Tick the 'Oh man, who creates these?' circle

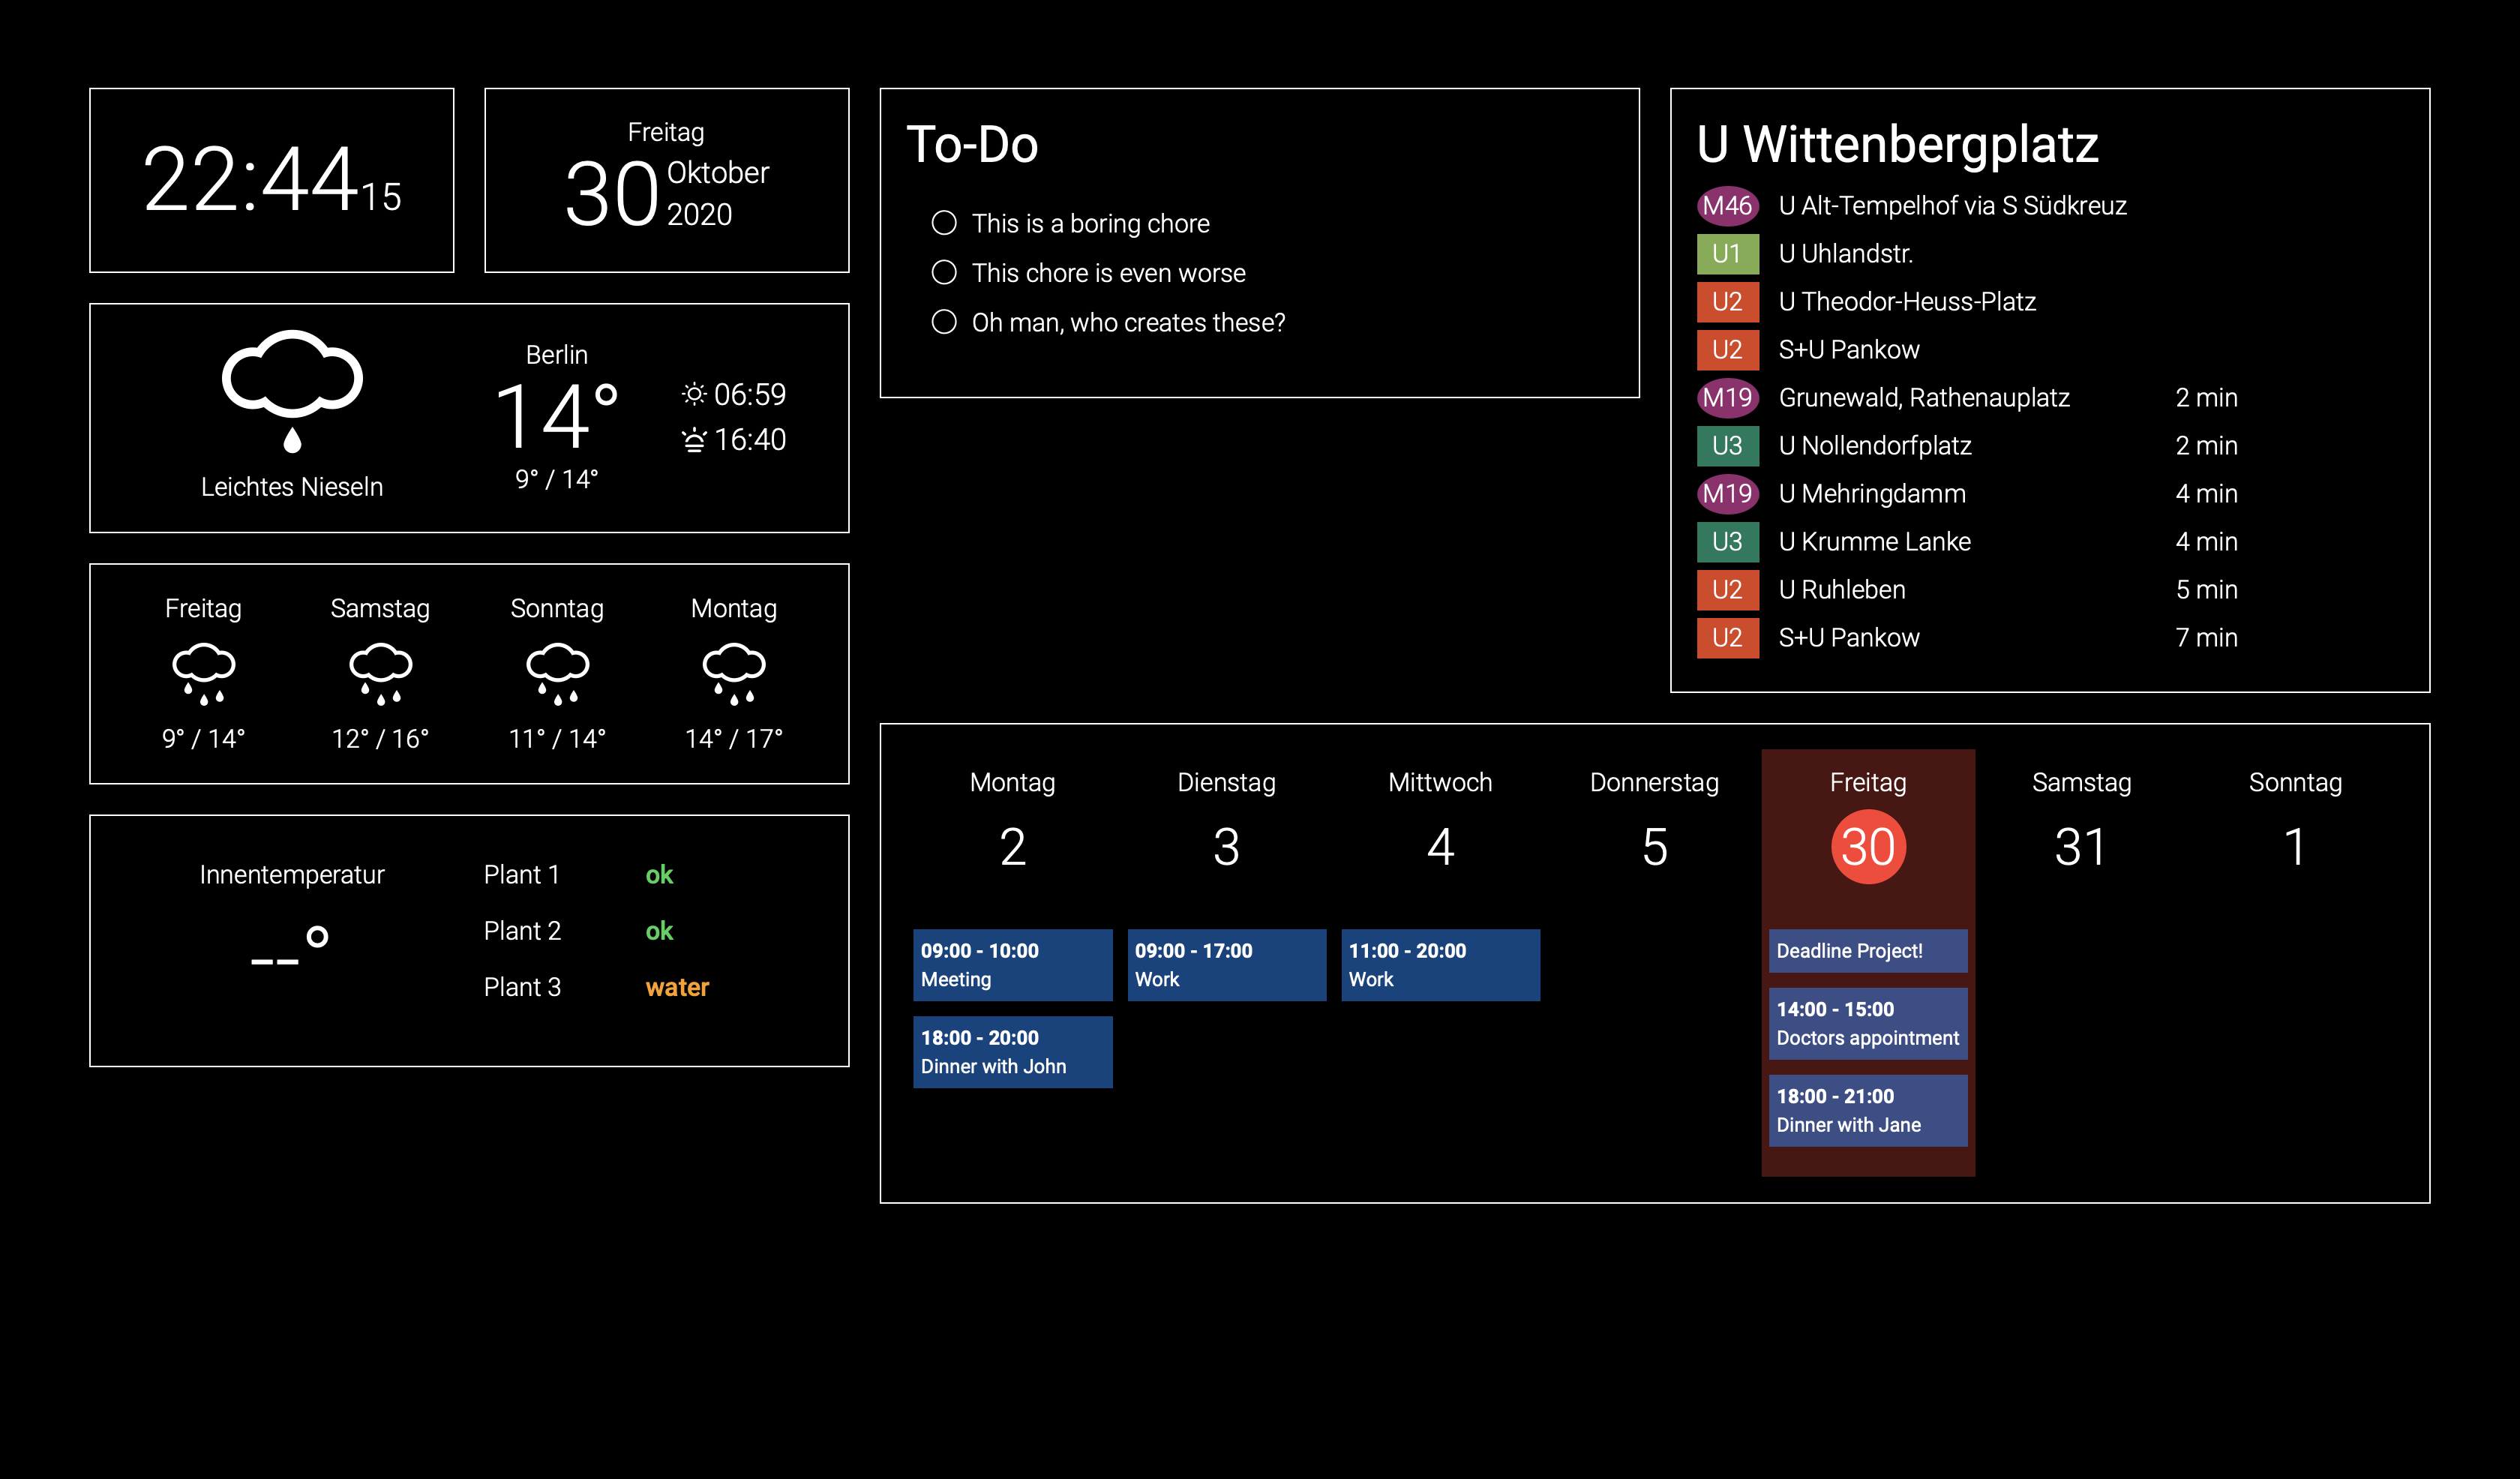tap(944, 322)
